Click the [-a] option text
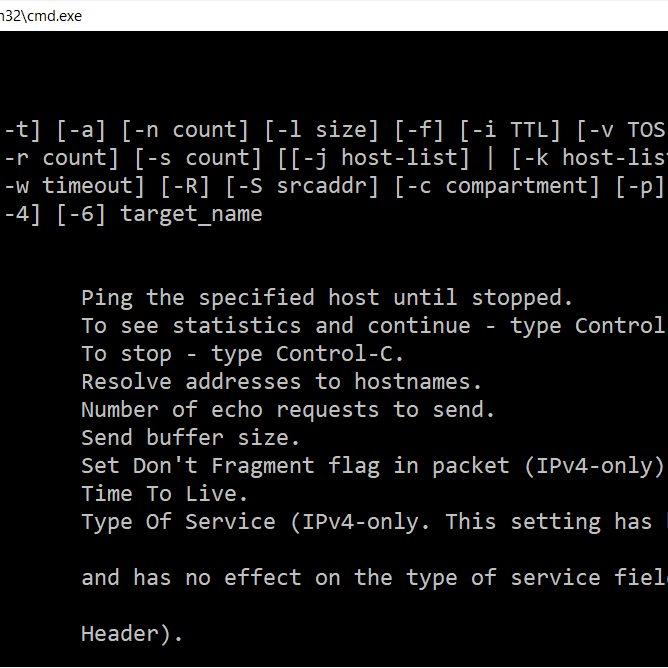 click(x=81, y=130)
